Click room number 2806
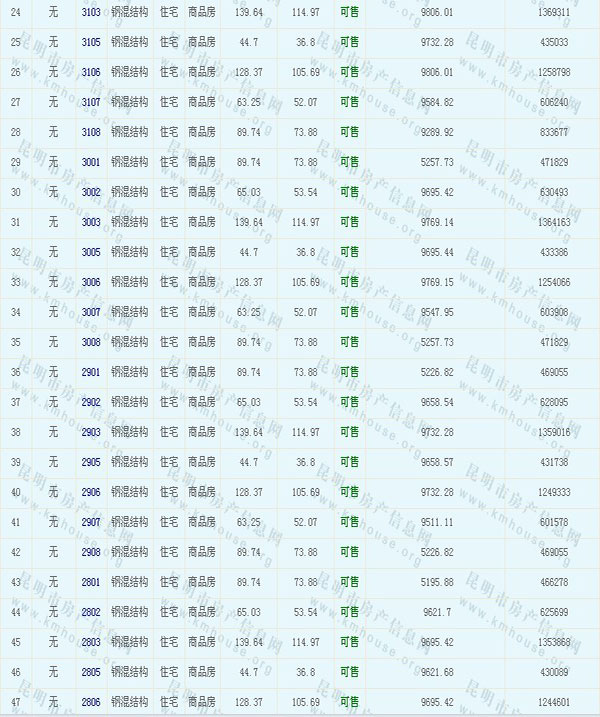The height and width of the screenshot is (717, 600). [x=90, y=703]
